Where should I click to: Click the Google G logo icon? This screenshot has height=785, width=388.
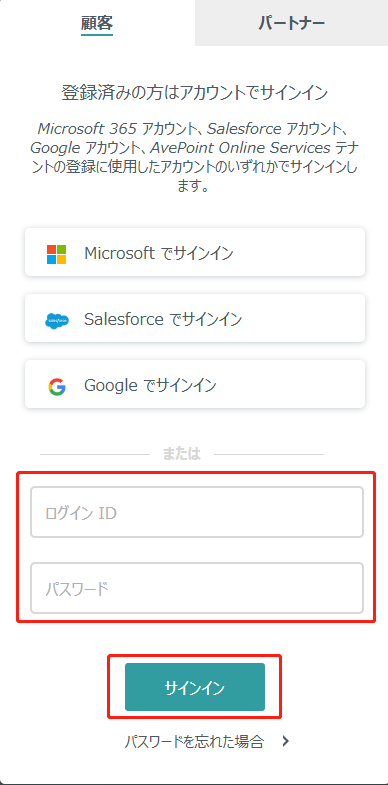57,386
